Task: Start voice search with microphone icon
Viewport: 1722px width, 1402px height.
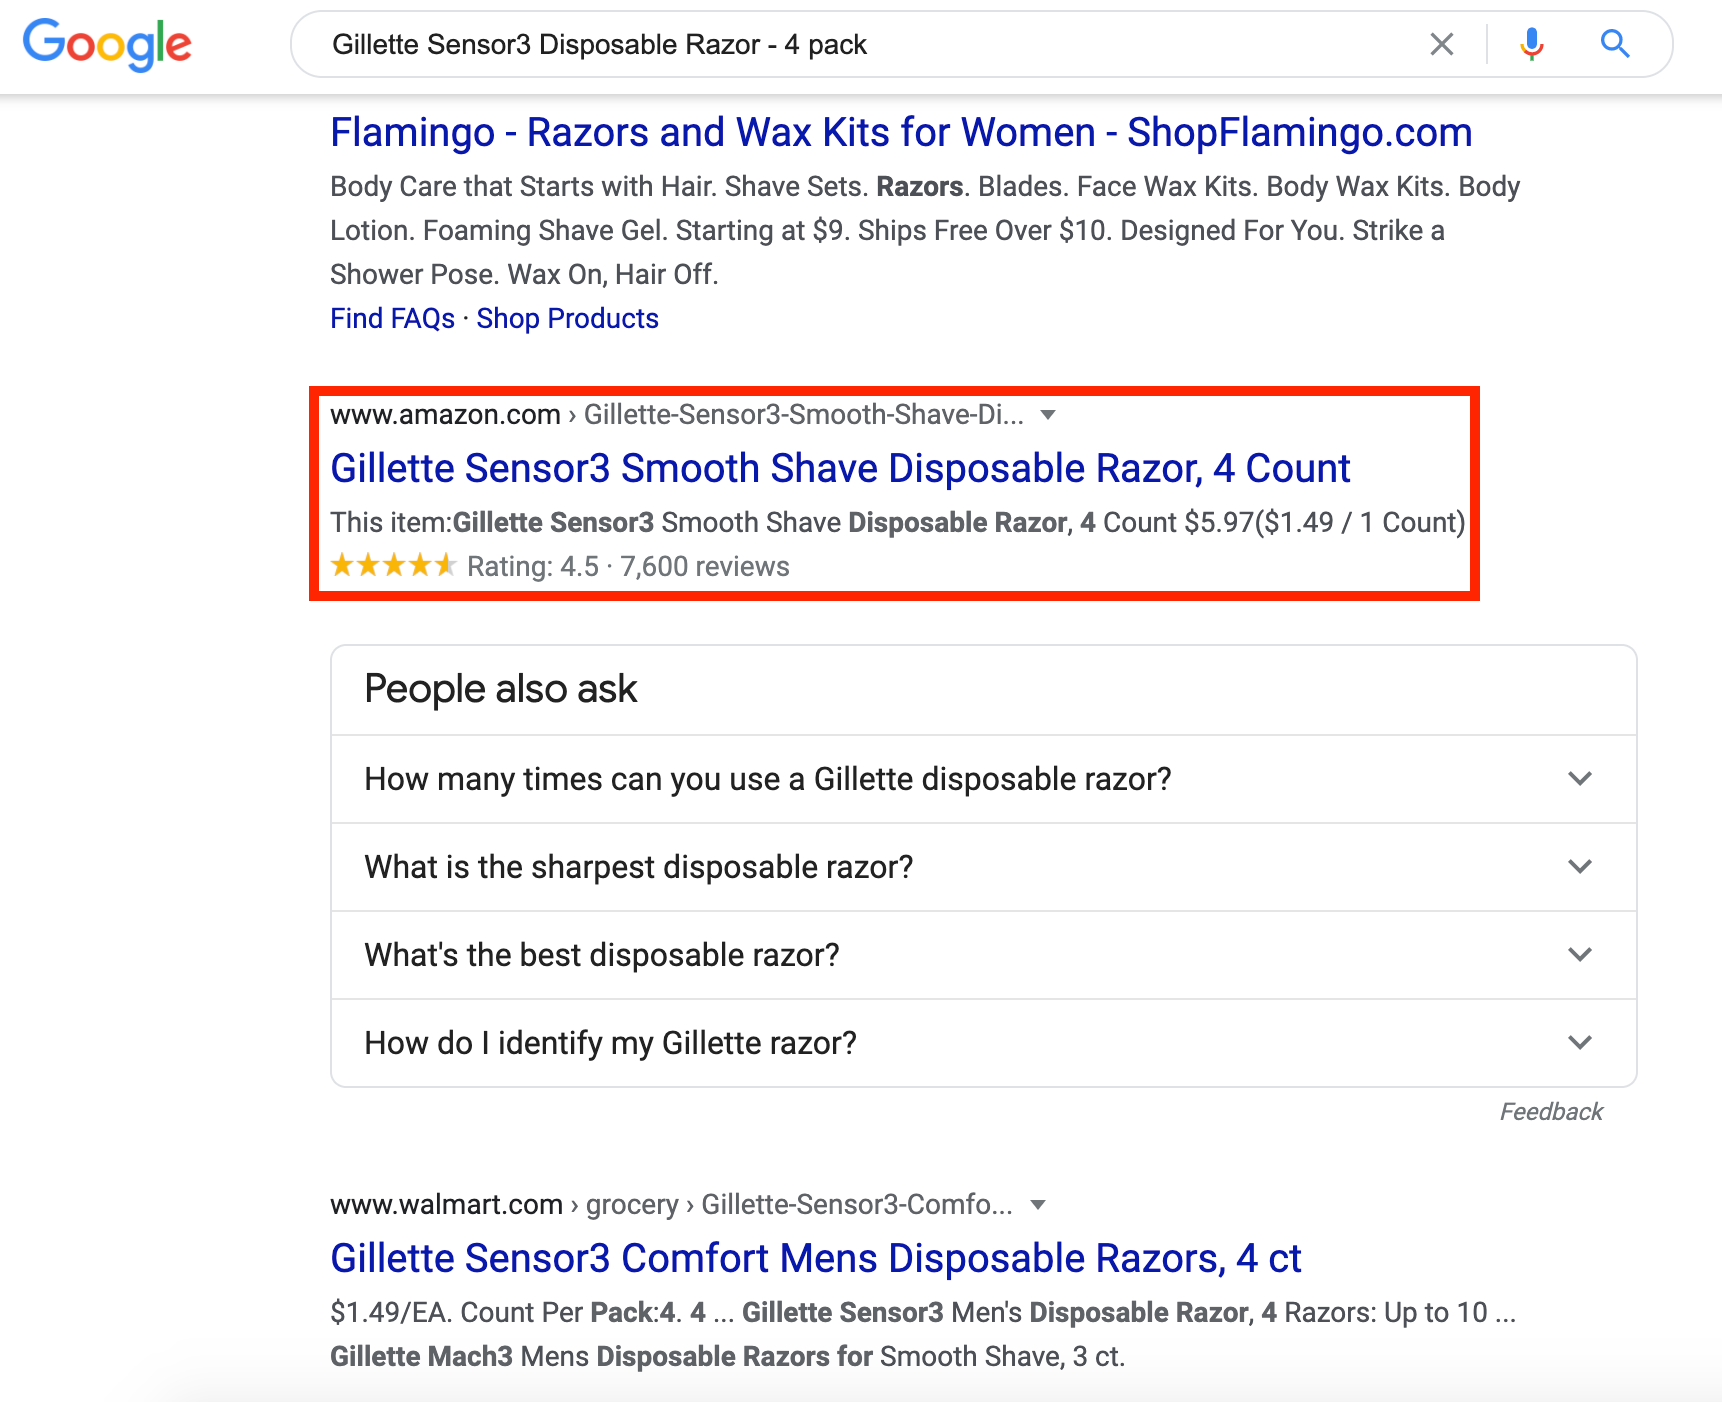Action: pos(1531,44)
